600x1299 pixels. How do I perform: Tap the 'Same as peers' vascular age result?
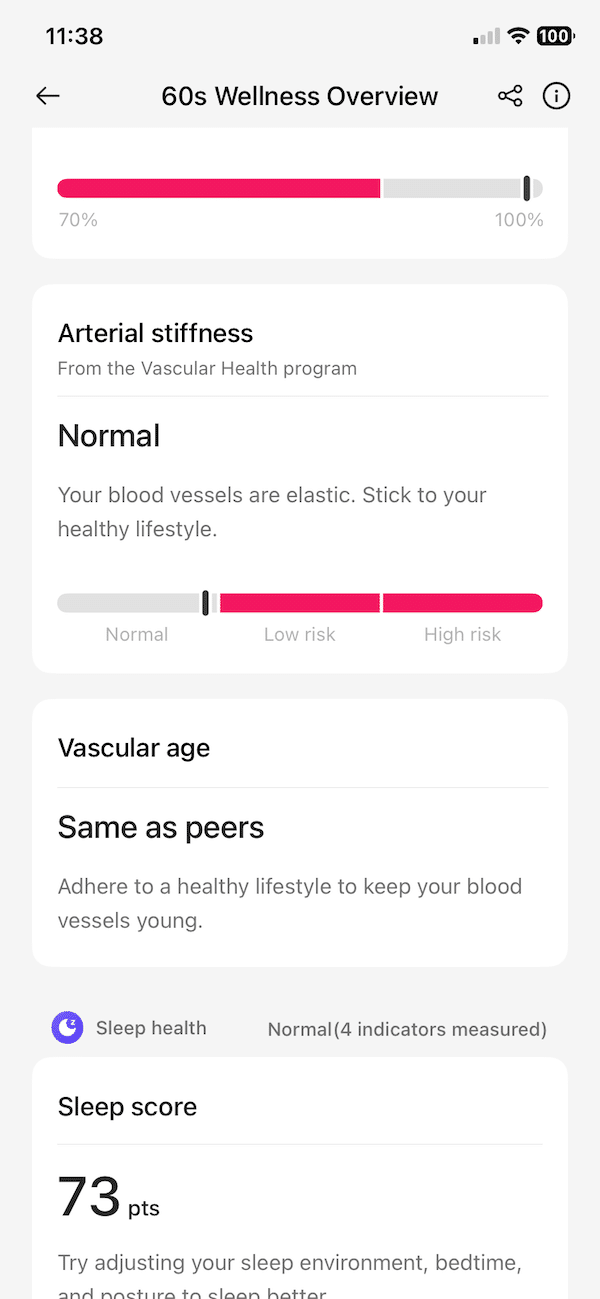[161, 827]
